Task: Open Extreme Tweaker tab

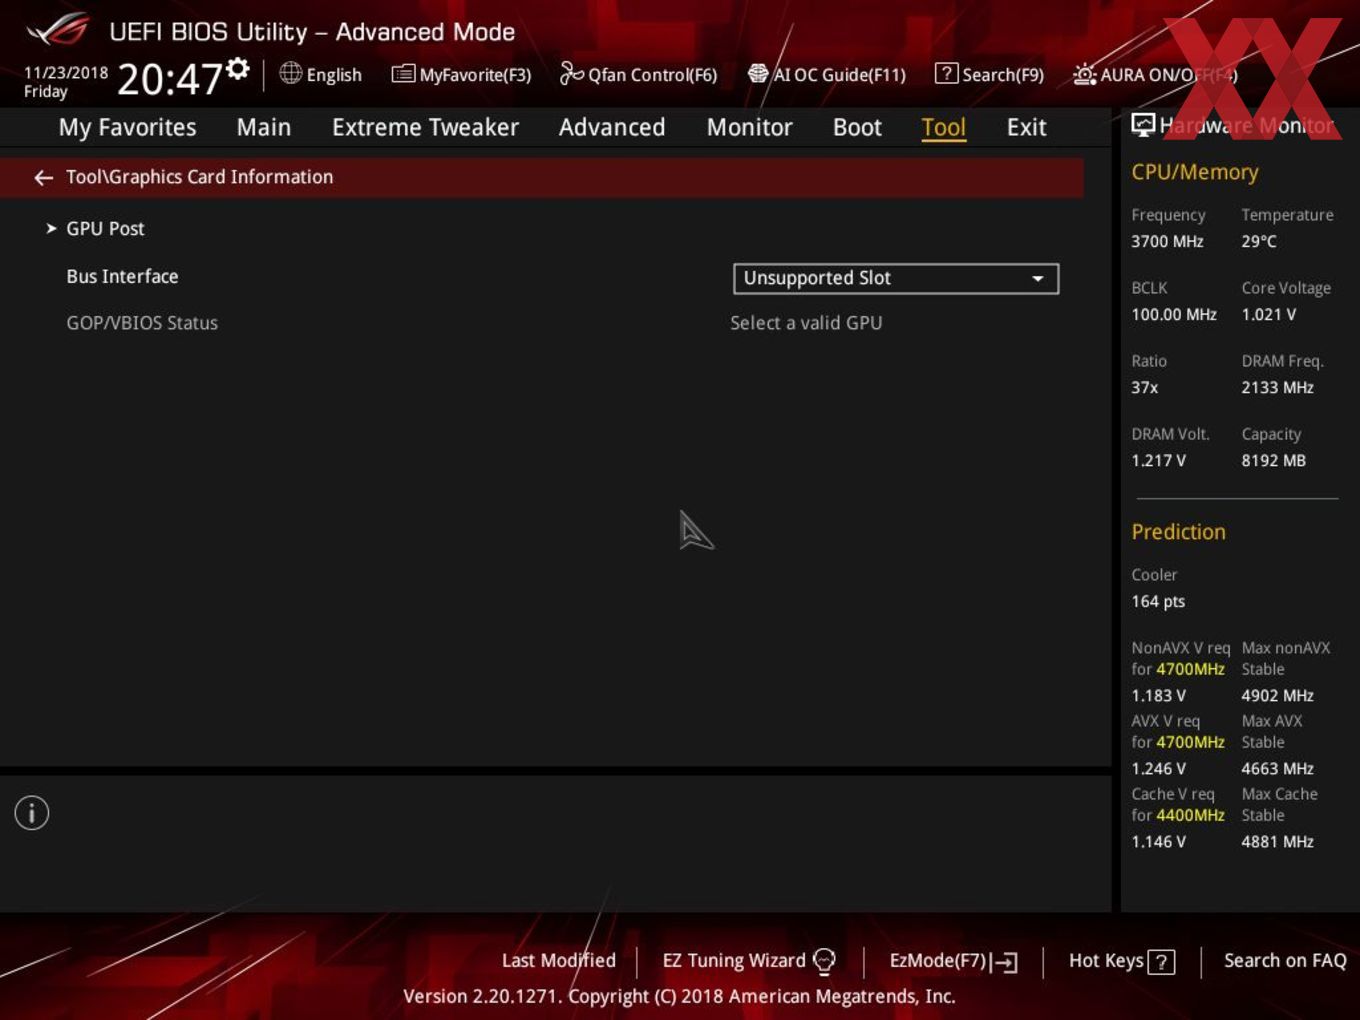Action: 425,127
